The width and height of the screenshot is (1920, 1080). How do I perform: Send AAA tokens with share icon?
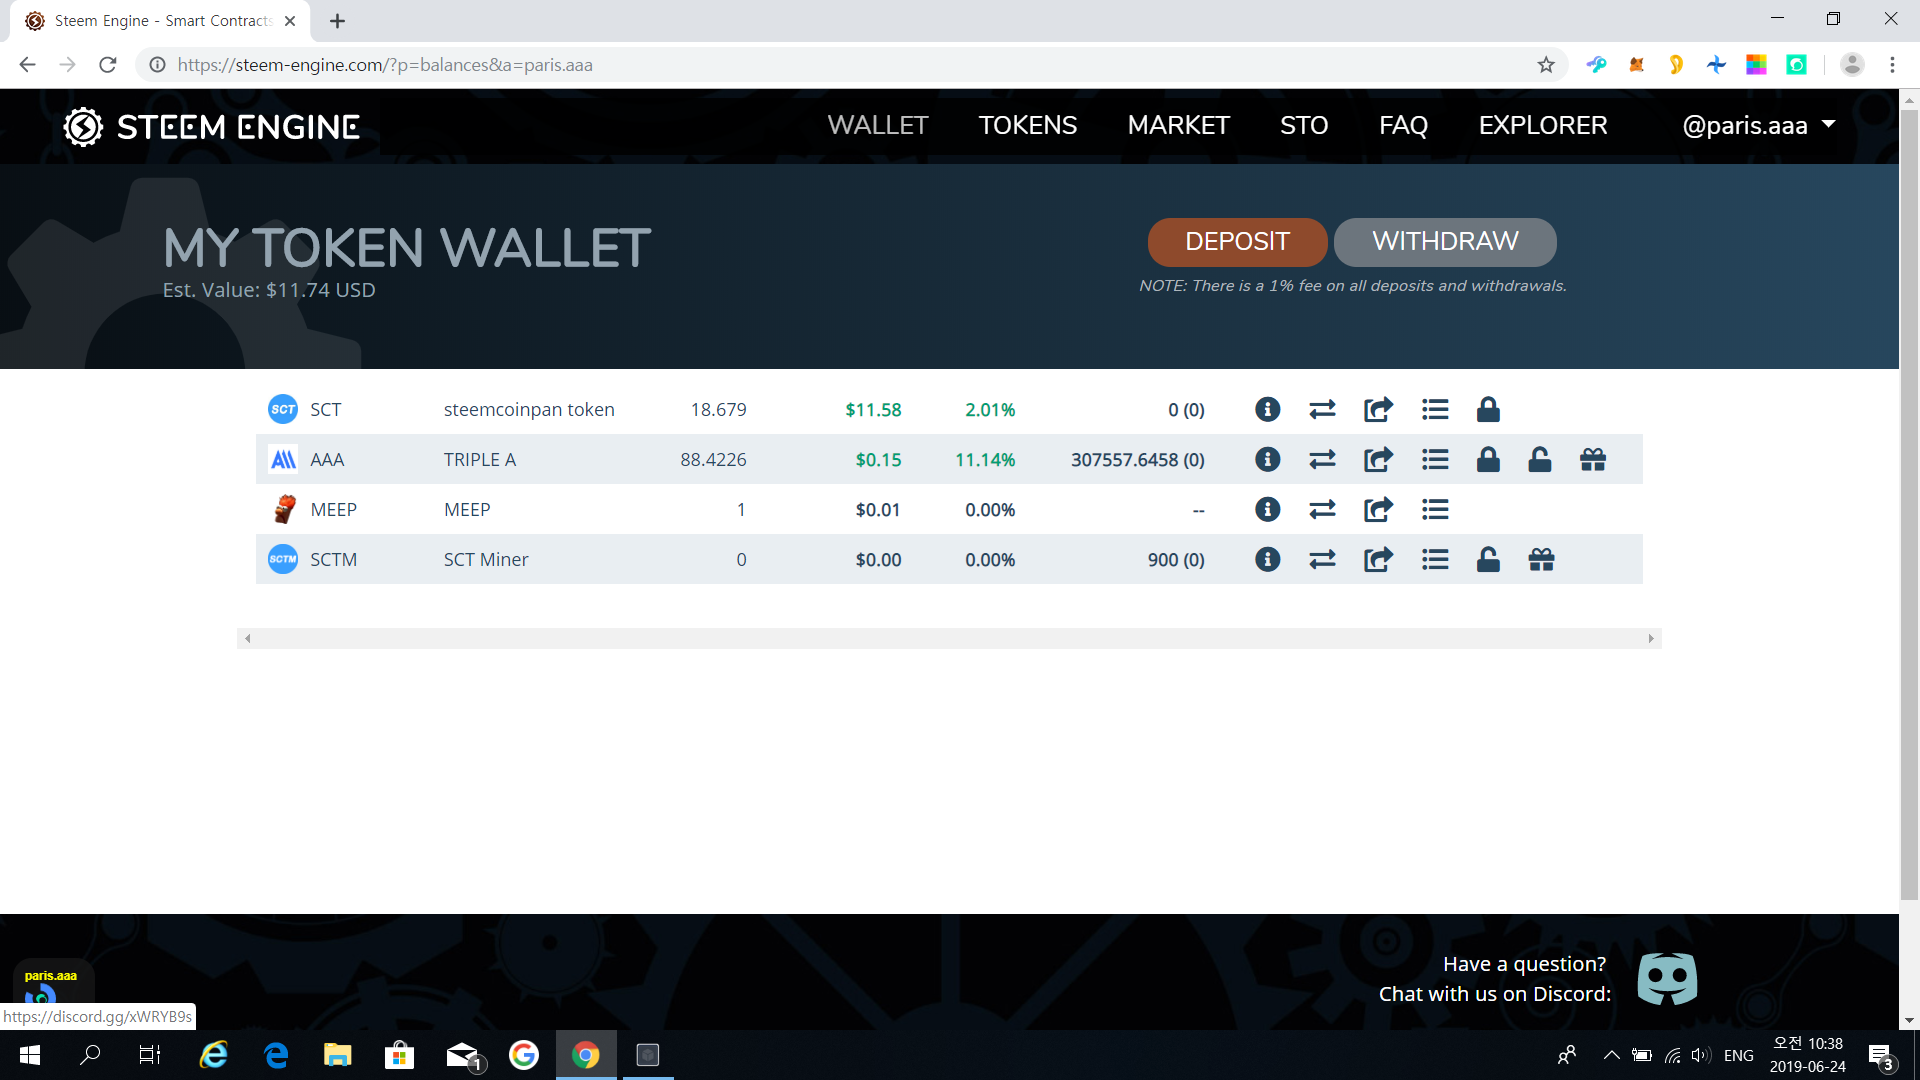point(1378,459)
